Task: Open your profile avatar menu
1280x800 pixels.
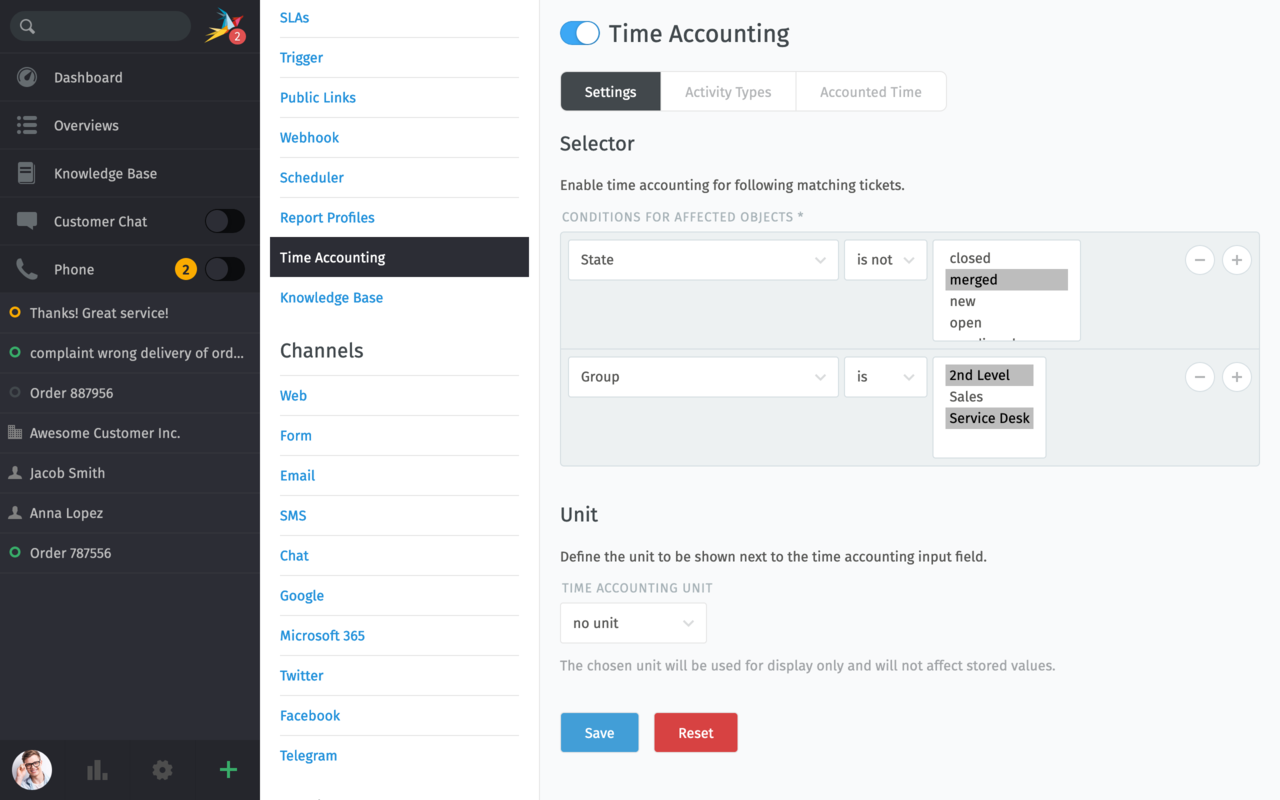Action: 31,770
